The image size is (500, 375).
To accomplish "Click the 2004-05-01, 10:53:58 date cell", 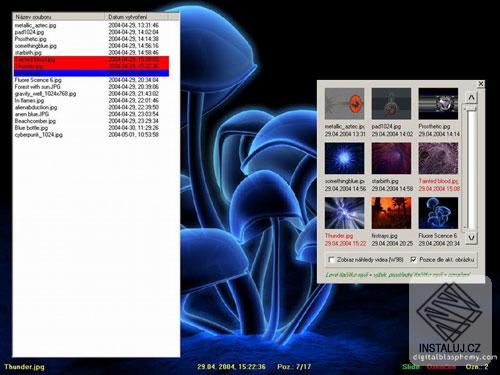I will coord(133,135).
